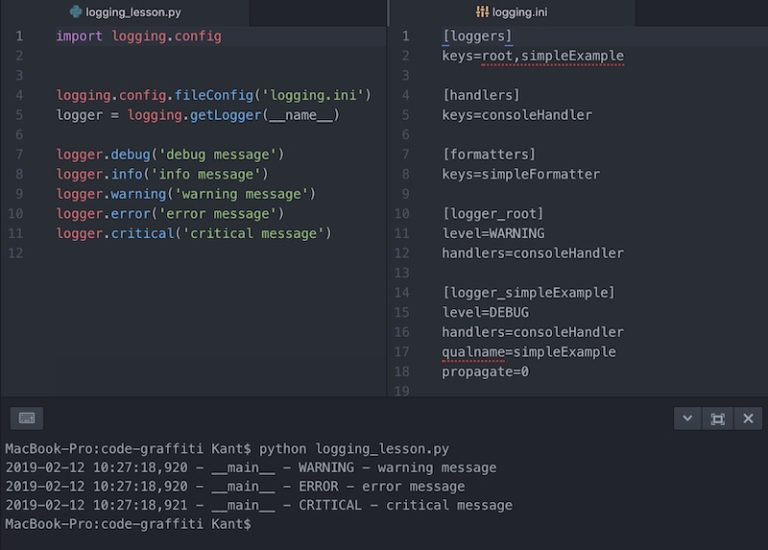Click propagate=0 line in logging.ini

[485, 372]
